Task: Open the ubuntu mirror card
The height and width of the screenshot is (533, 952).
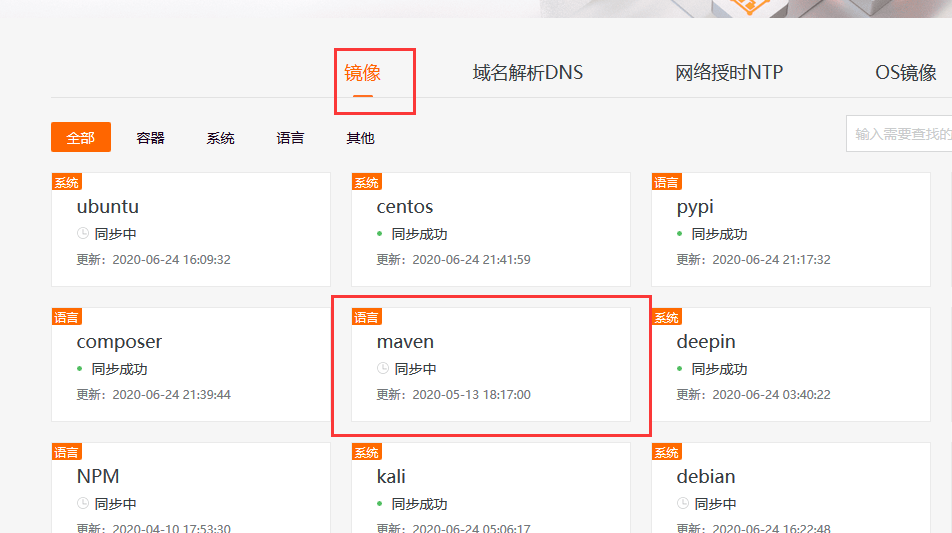Action: pyautogui.click(x=191, y=229)
